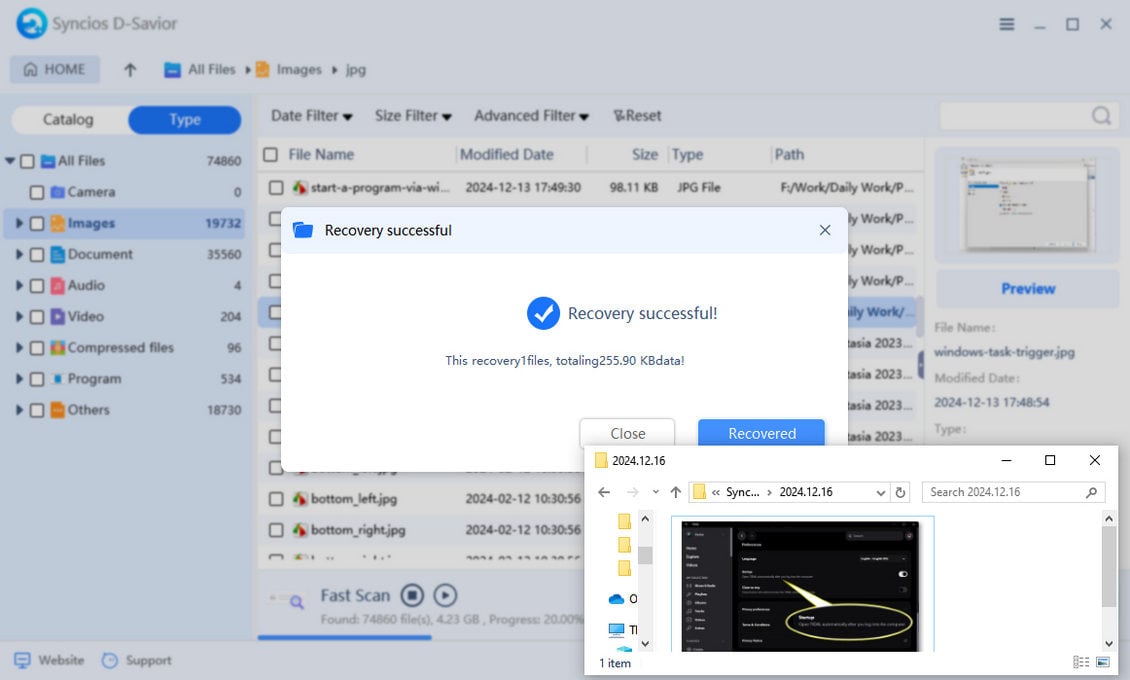Click the Audio category icon

[58, 286]
